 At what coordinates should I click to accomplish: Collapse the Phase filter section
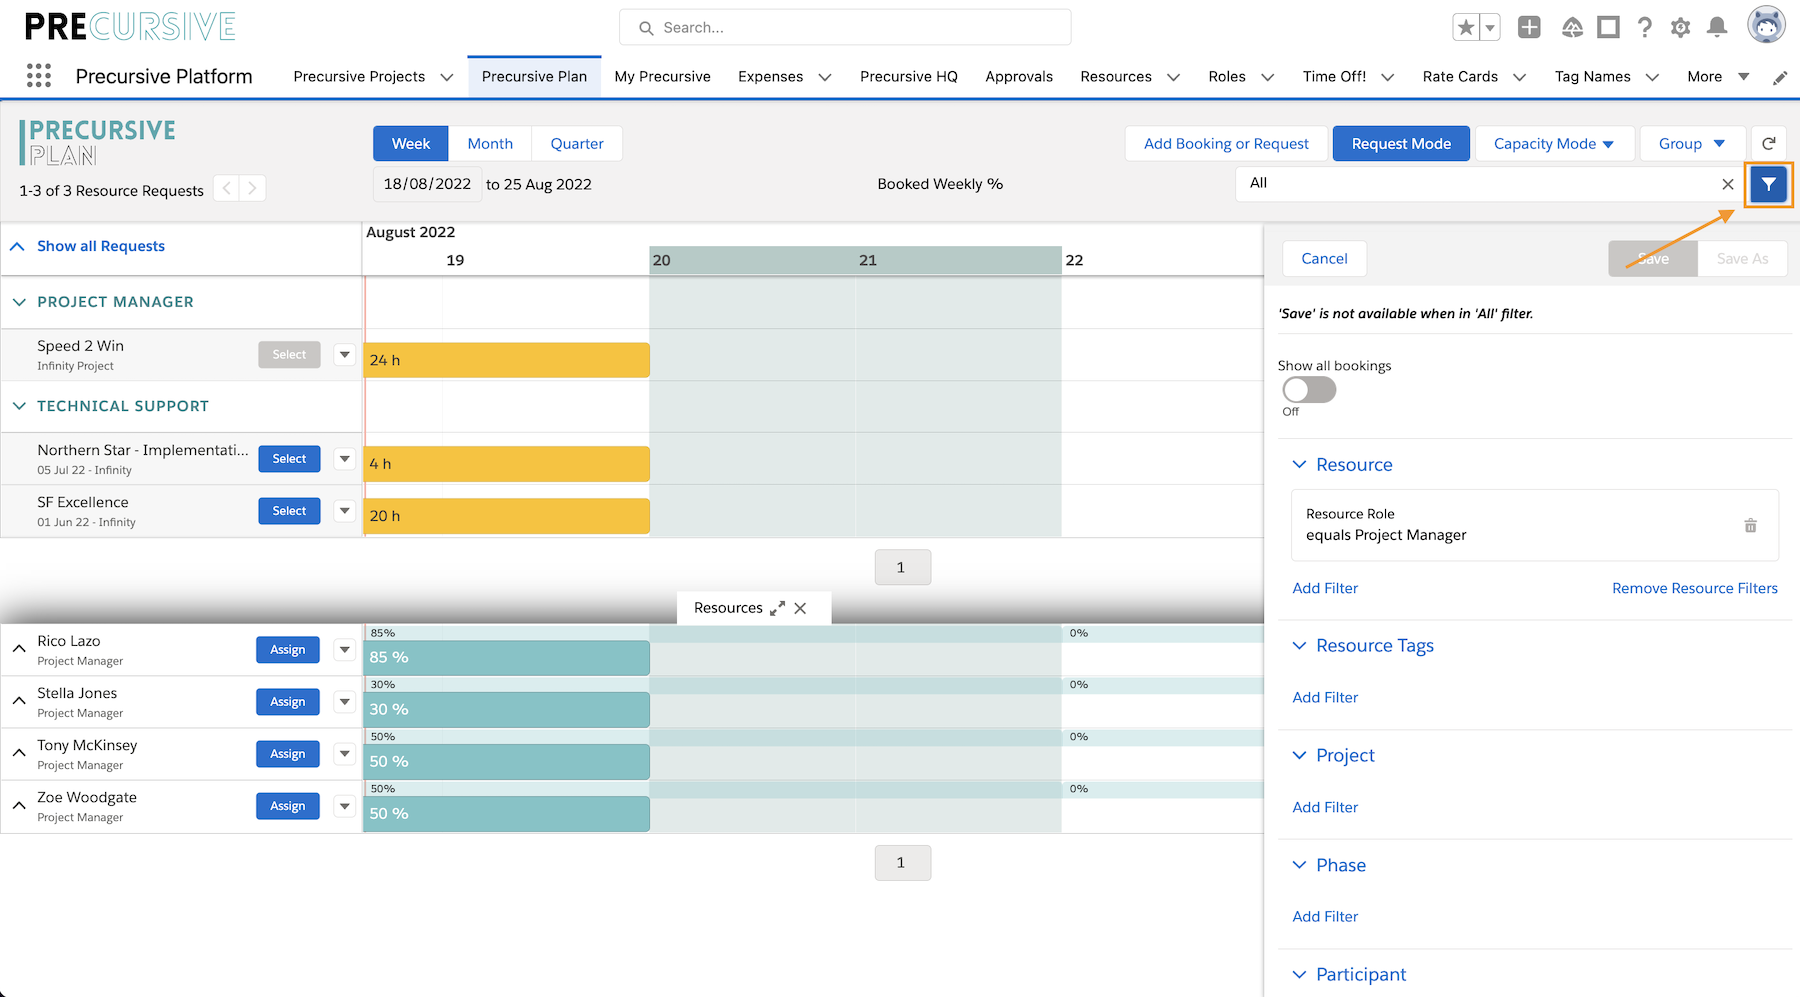coord(1299,865)
